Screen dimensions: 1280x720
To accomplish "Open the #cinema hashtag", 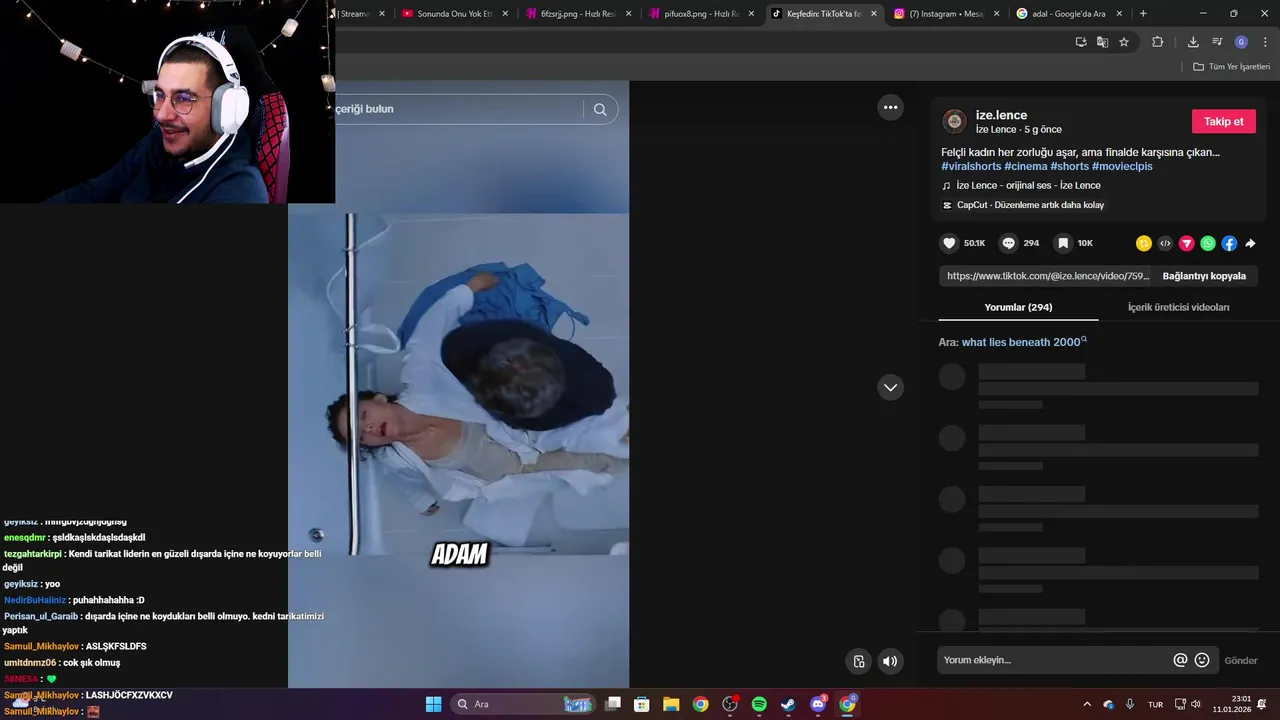I will [x=1026, y=166].
